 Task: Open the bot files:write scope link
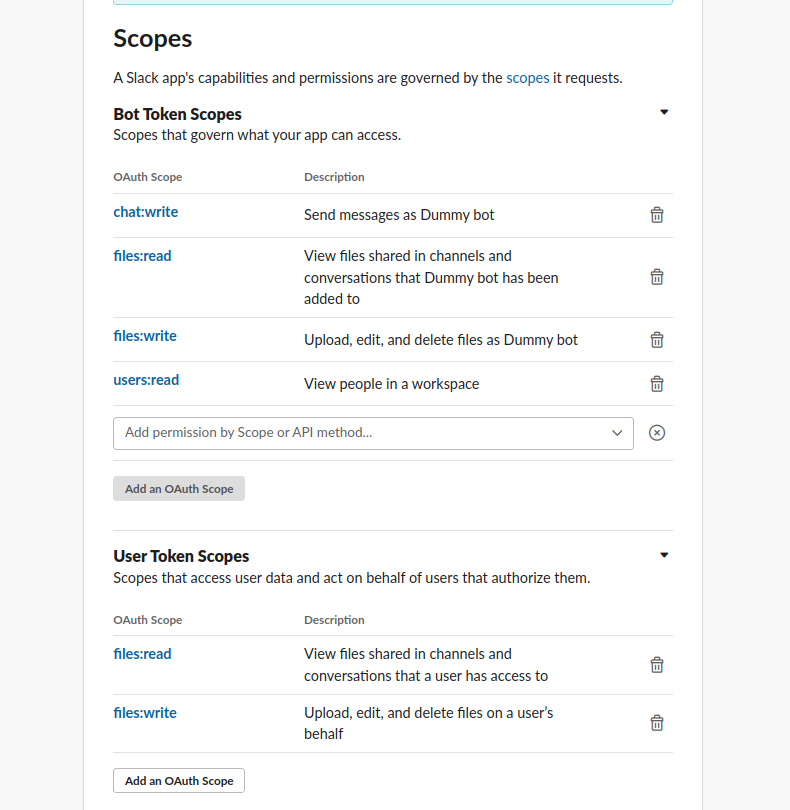coord(145,336)
